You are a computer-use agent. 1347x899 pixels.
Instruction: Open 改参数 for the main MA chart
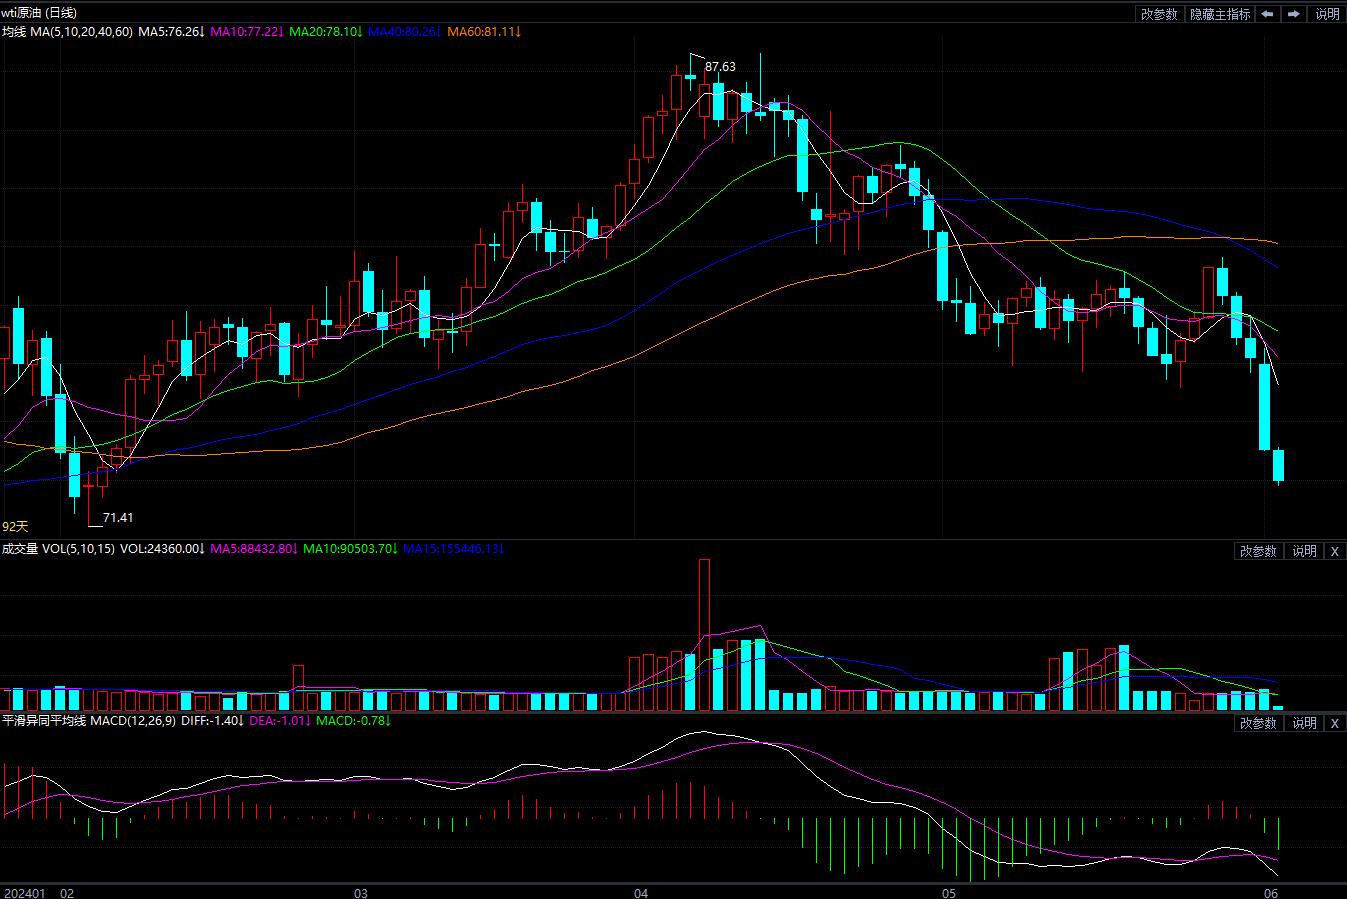pyautogui.click(x=1160, y=14)
